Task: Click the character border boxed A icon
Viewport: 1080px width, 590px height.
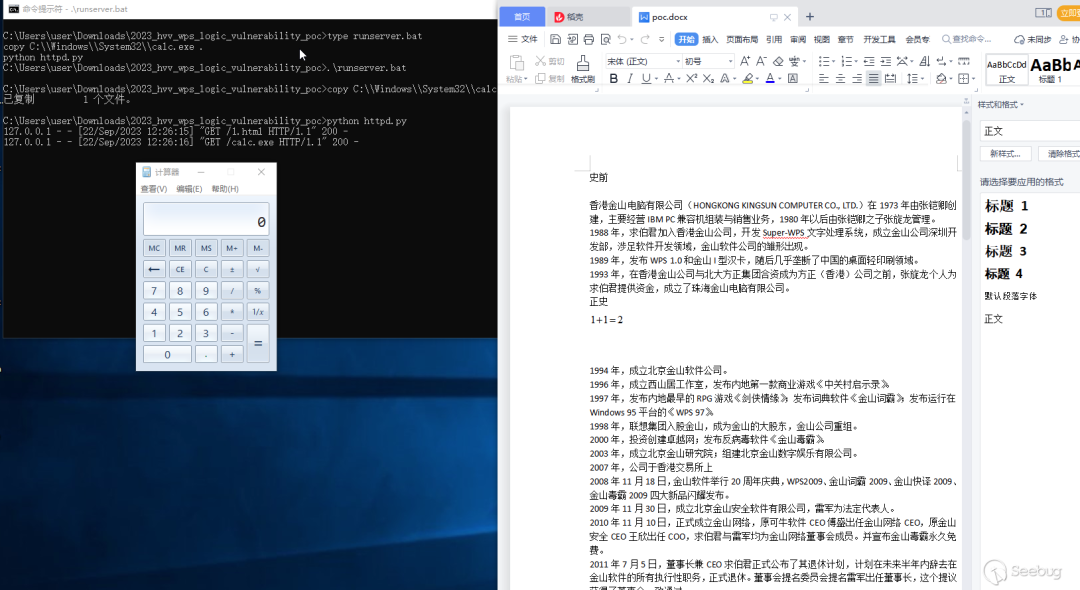Action: 793,79
